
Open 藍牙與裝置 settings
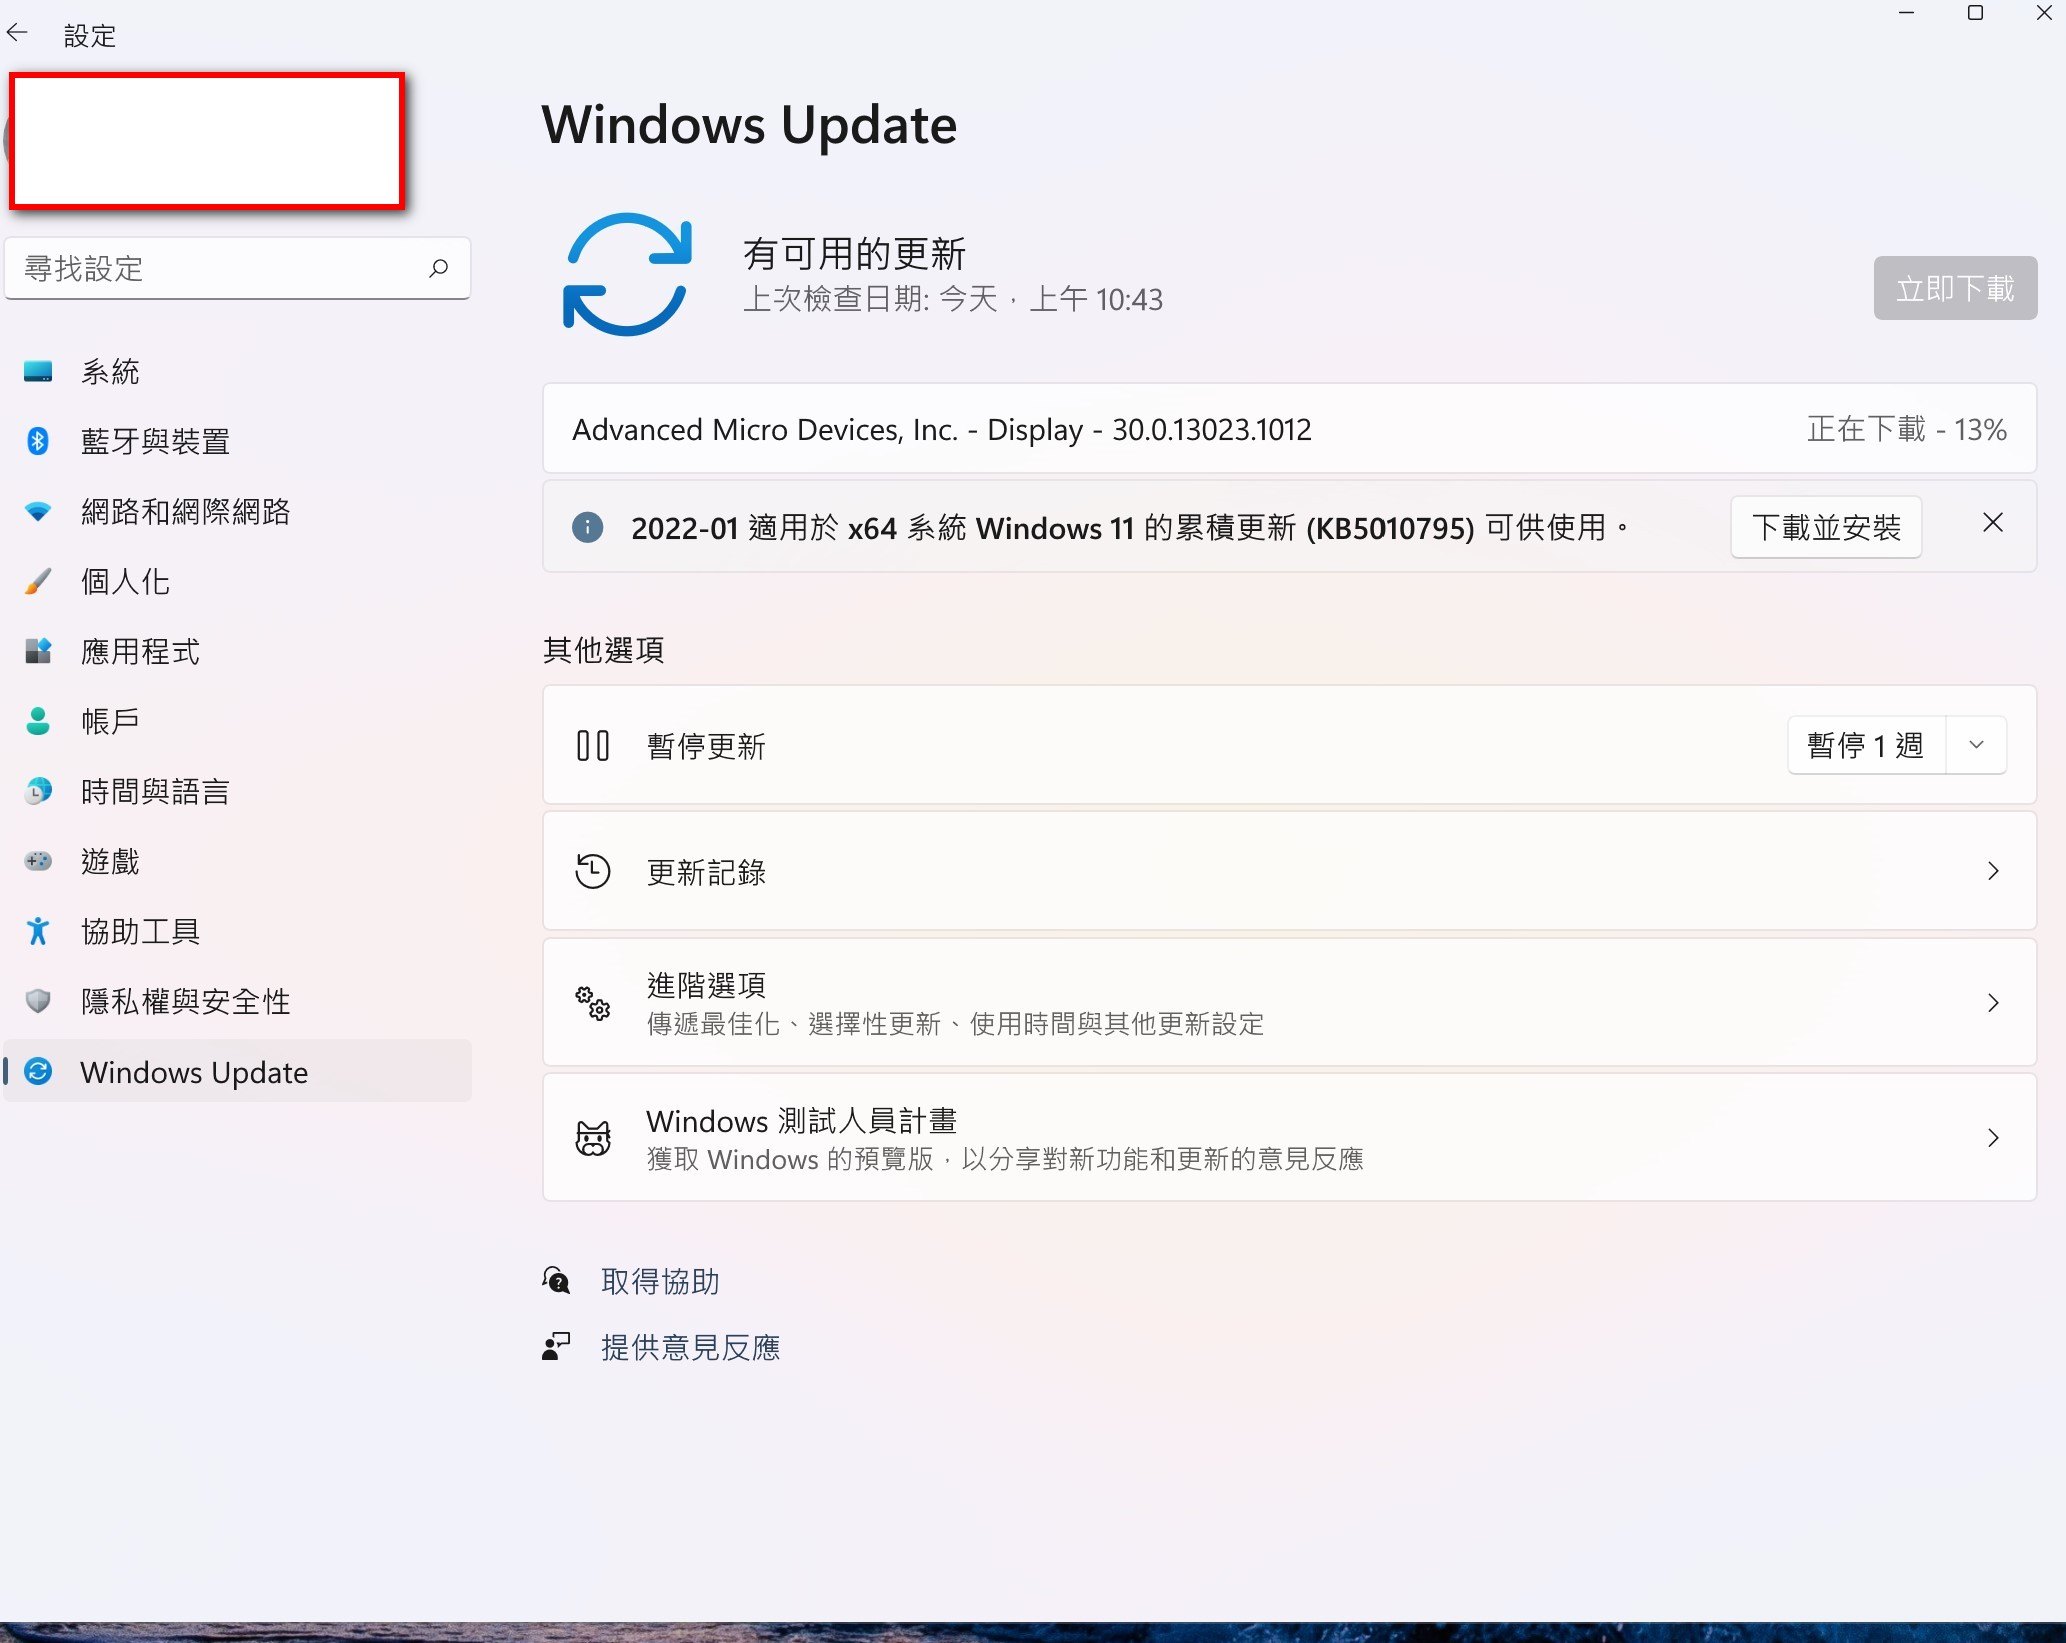pyautogui.click(x=237, y=441)
